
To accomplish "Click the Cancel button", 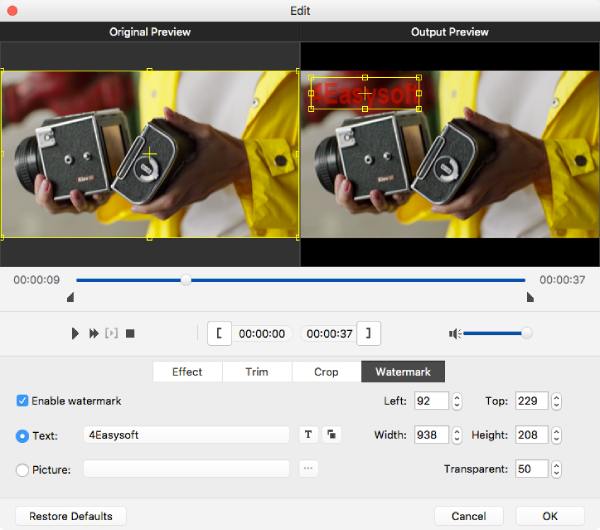I will [469, 516].
